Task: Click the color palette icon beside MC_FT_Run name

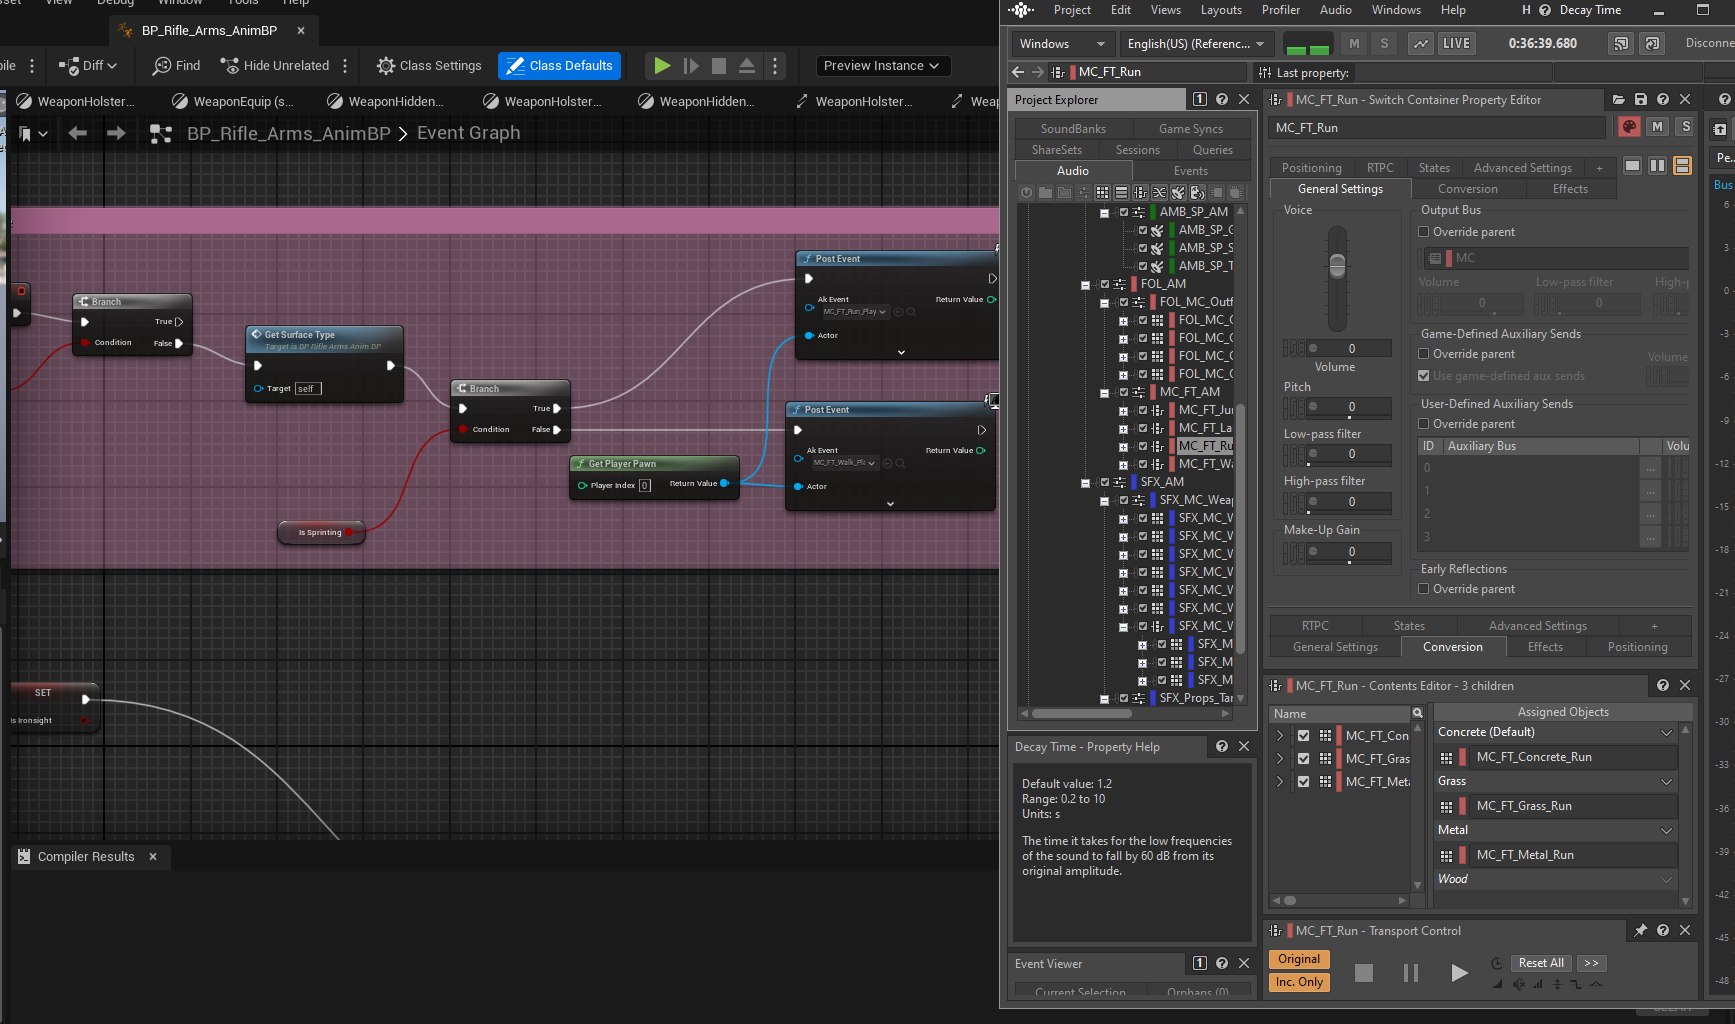Action: tap(1629, 127)
